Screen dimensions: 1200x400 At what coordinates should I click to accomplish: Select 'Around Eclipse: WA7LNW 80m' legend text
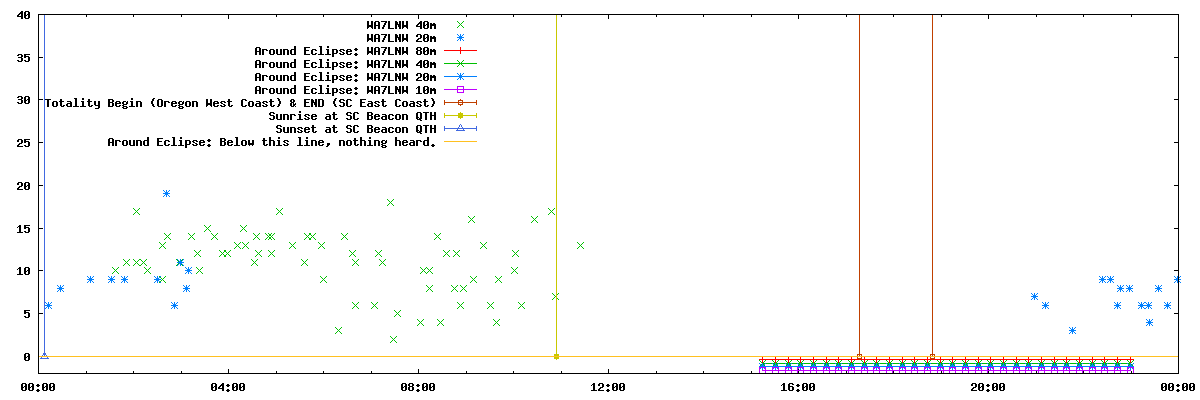click(345, 50)
